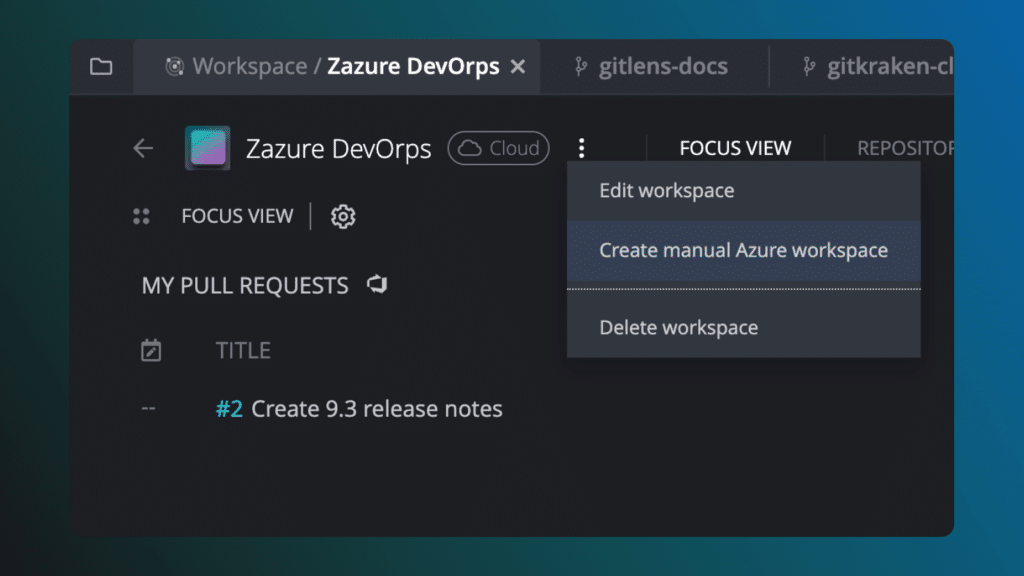Viewport: 1024px width, 576px height.
Task: Choose Create manual Azure workspace
Action: pos(743,250)
